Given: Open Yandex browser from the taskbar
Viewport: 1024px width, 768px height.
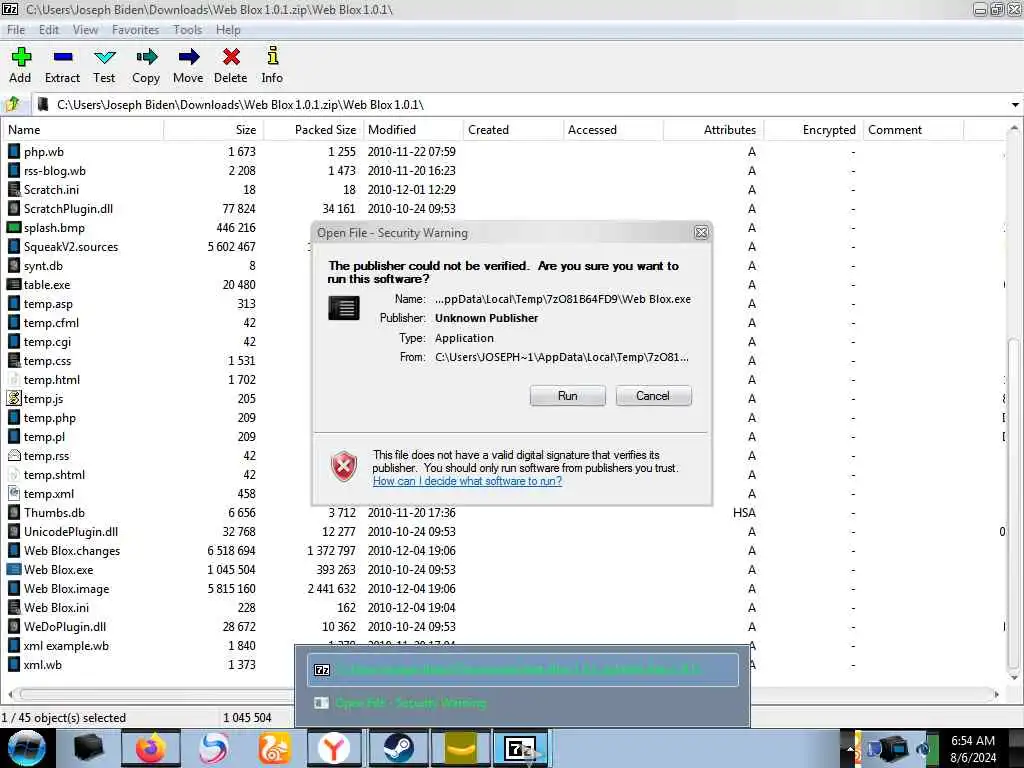Looking at the screenshot, I should coord(334,748).
